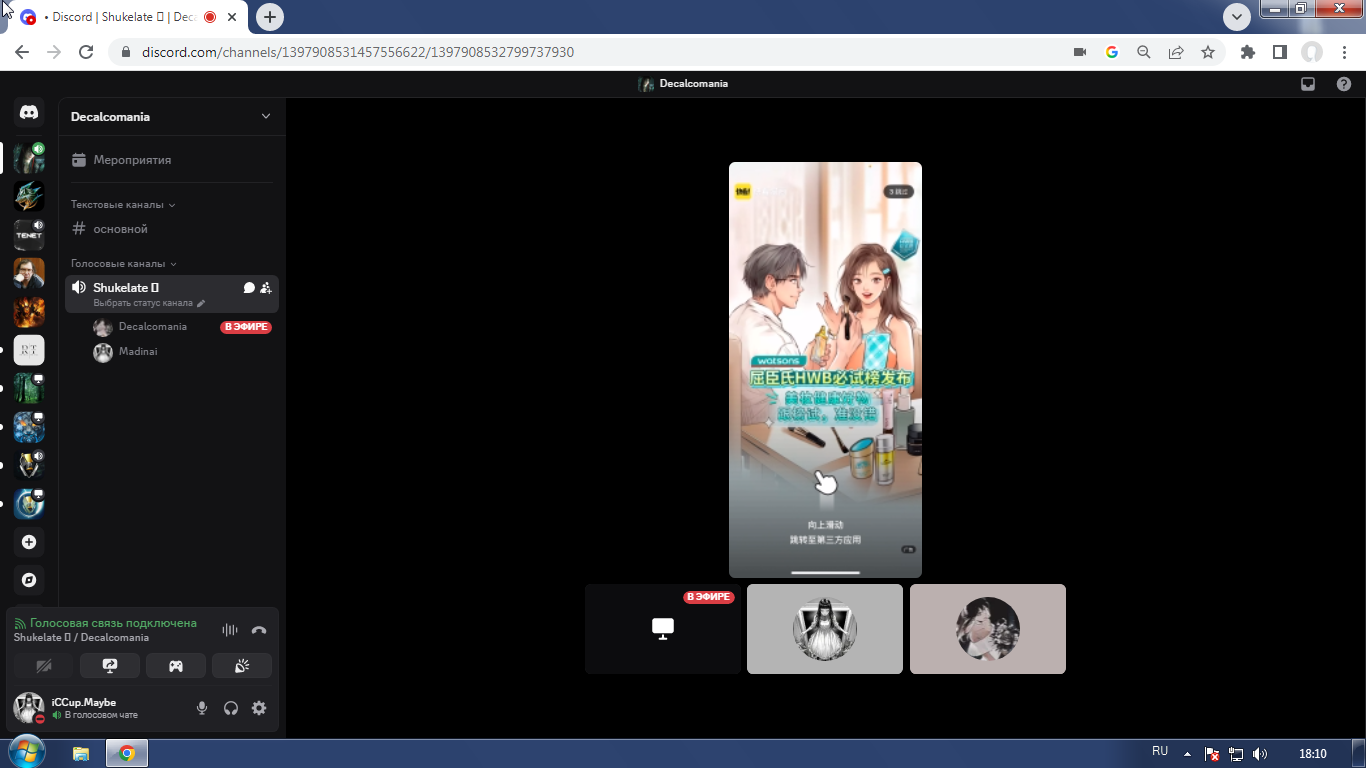Viewport: 1366px width, 768px height.
Task: Edit channel status pencil icon
Action: click(x=201, y=303)
